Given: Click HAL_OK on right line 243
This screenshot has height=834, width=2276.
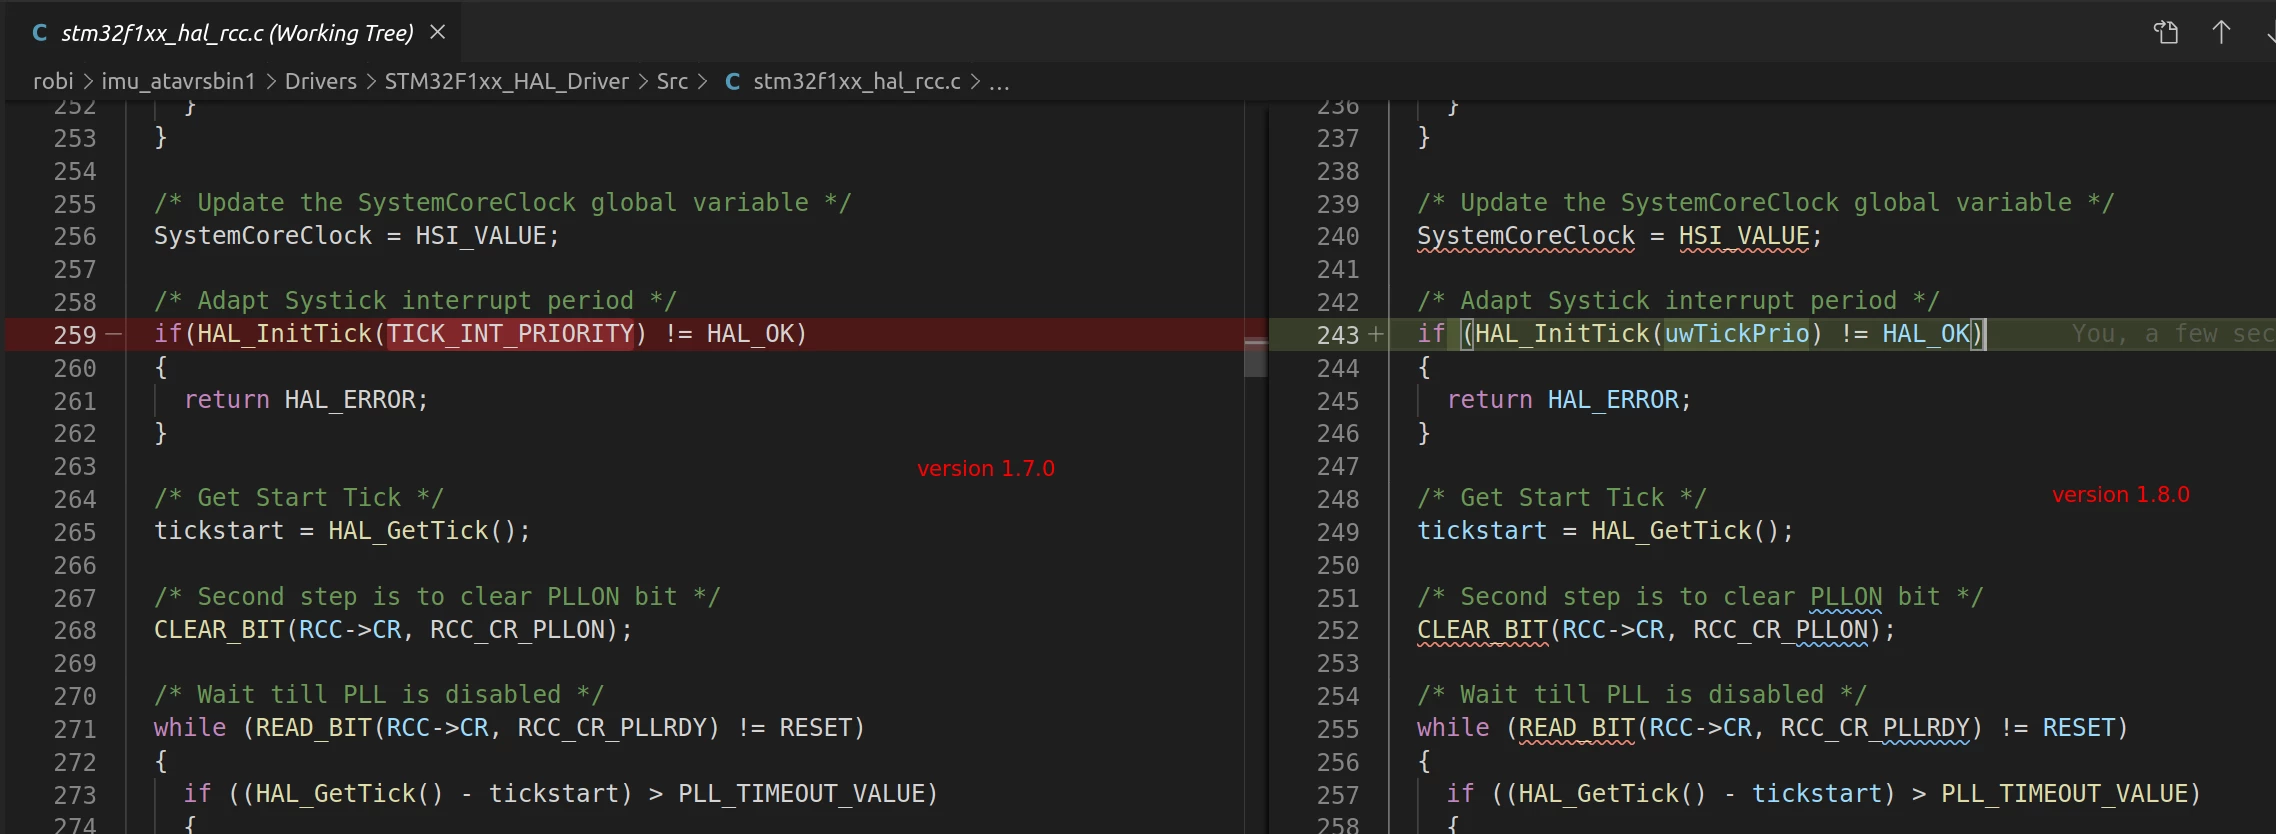Looking at the screenshot, I should 1926,334.
